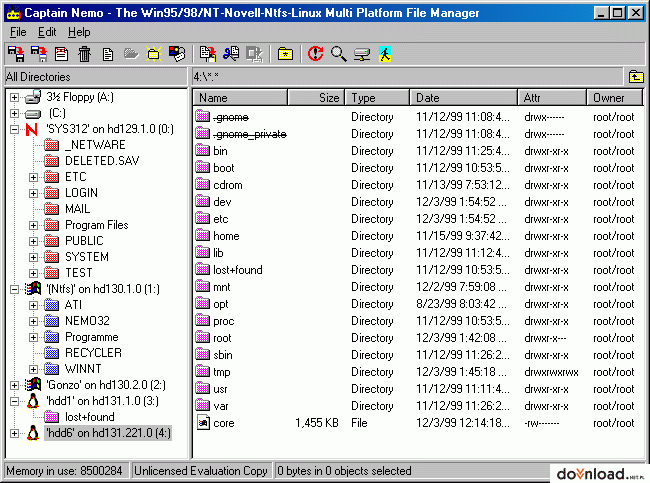Image resolution: width=650 pixels, height=483 pixels.
Task: Expand the 'Gonzo' on hd130.2.0 node
Action: tap(15, 385)
